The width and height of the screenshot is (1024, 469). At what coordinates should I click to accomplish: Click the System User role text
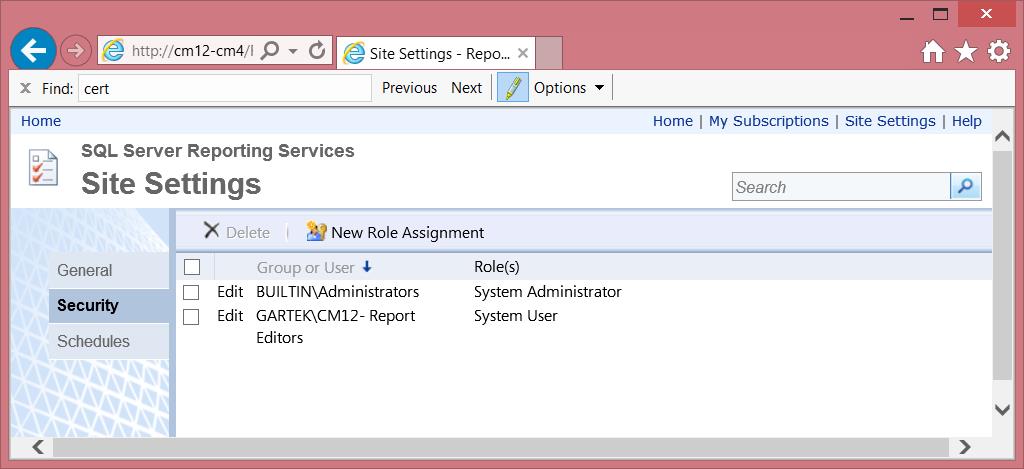(x=515, y=316)
